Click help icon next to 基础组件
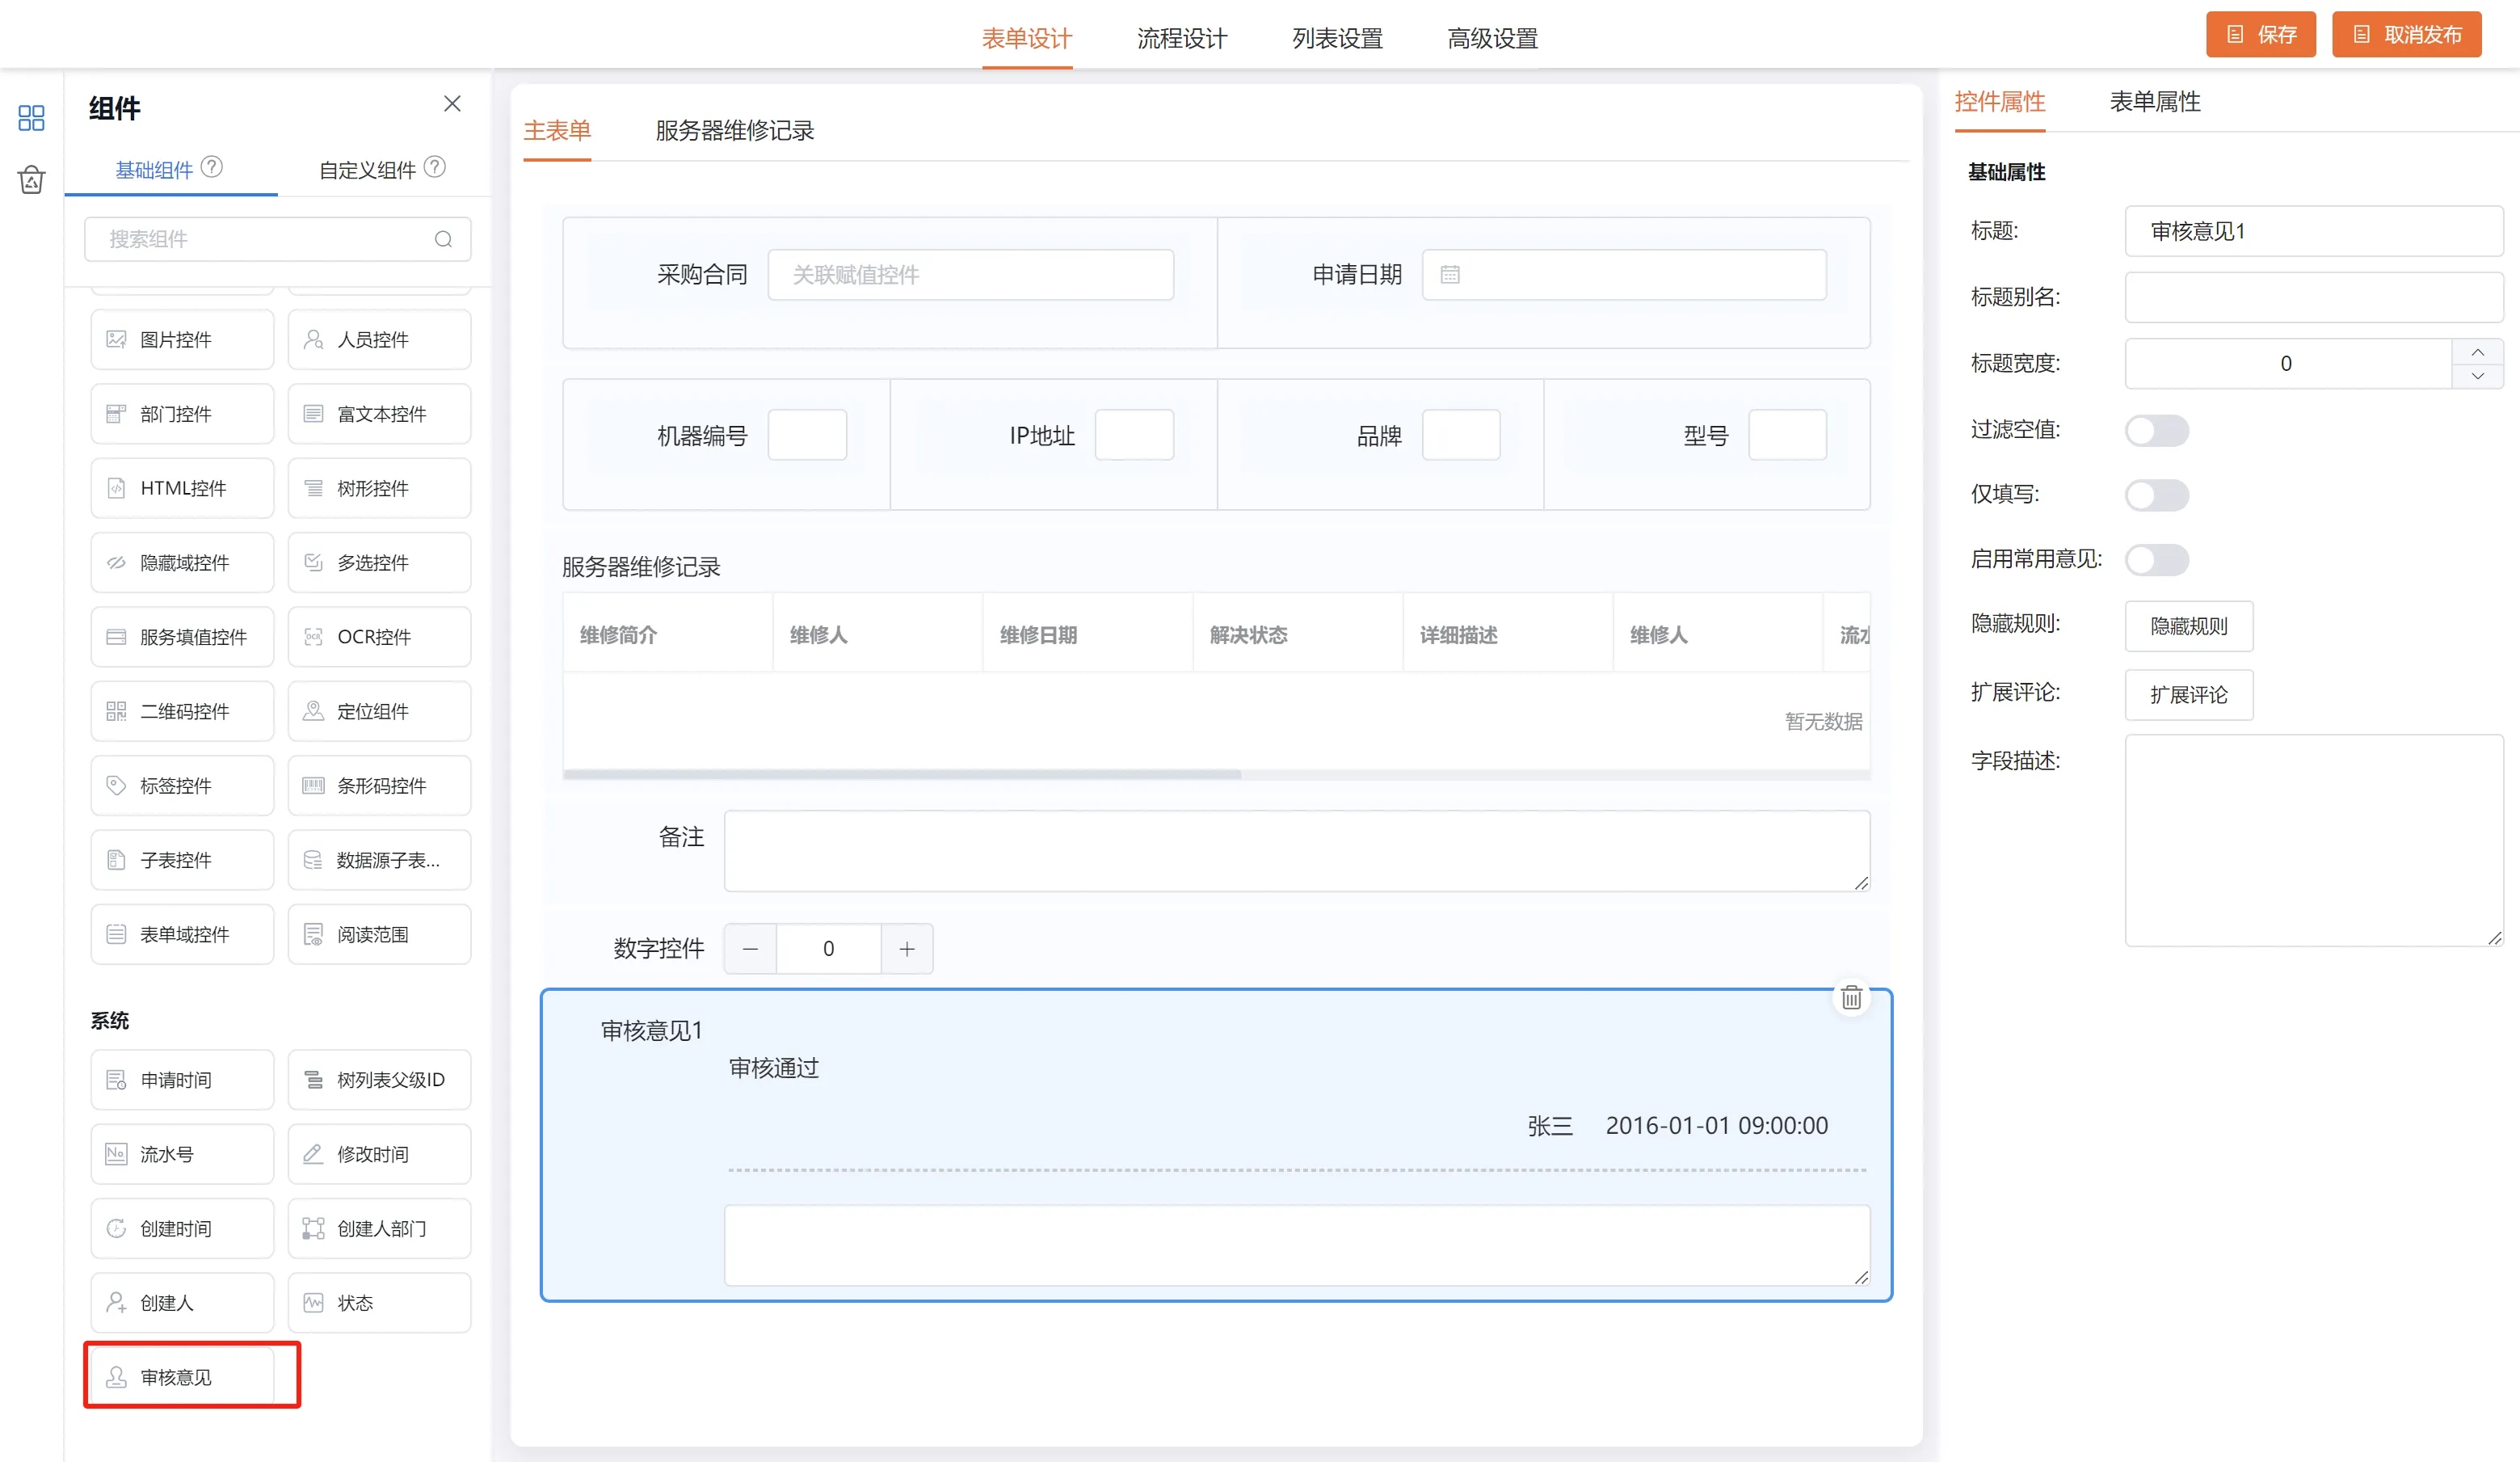This screenshot has height=1462, width=2520. point(212,167)
